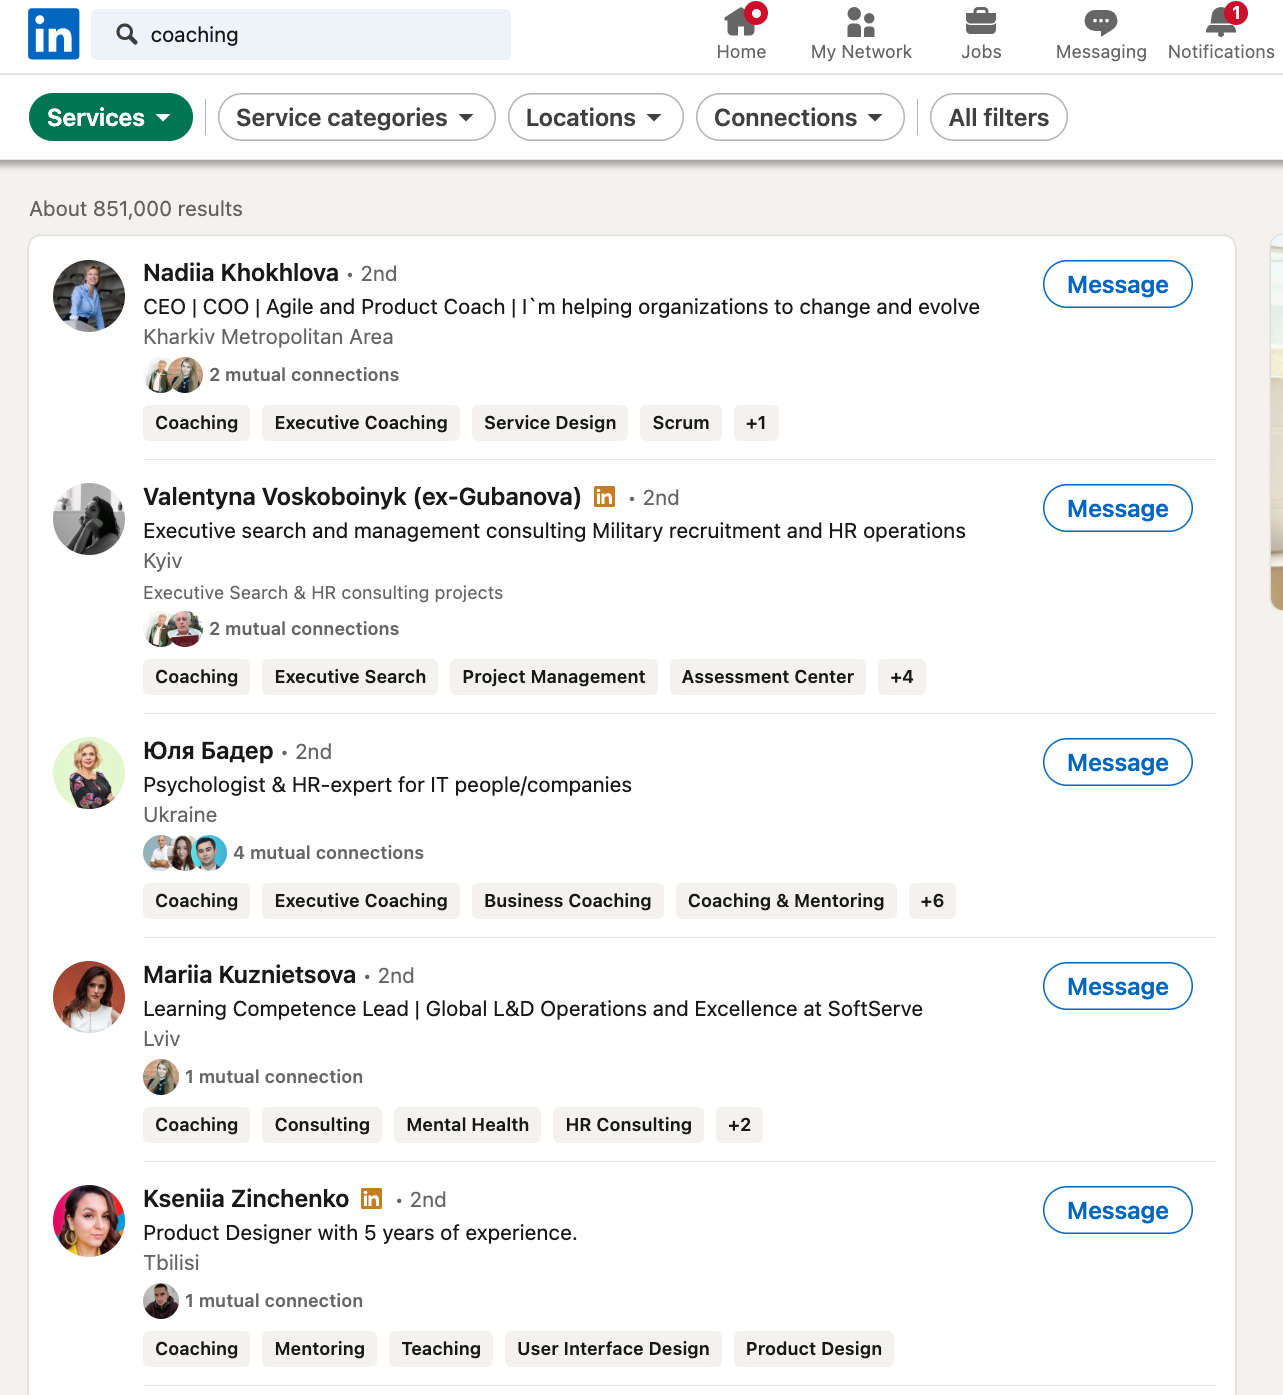The width and height of the screenshot is (1283, 1395).
Task: Open the All filters panel
Action: click(x=998, y=117)
